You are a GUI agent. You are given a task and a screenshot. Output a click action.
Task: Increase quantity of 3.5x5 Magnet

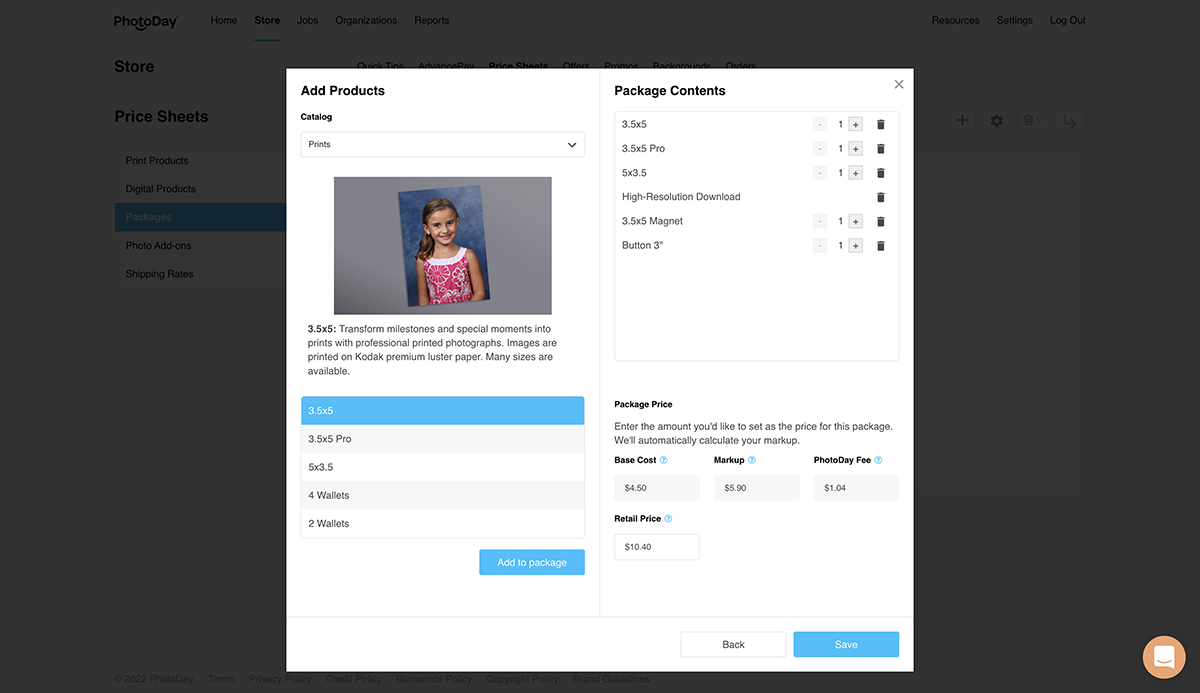point(855,221)
